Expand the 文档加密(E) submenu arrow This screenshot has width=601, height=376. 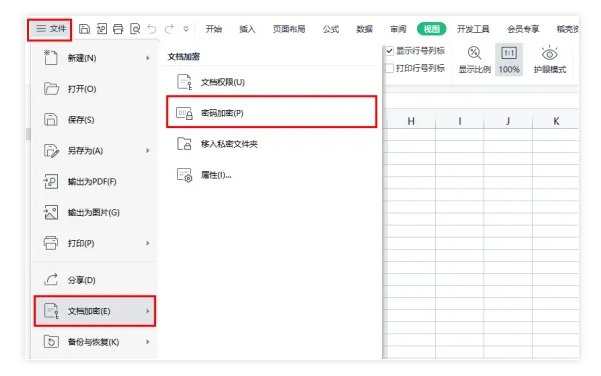148,311
